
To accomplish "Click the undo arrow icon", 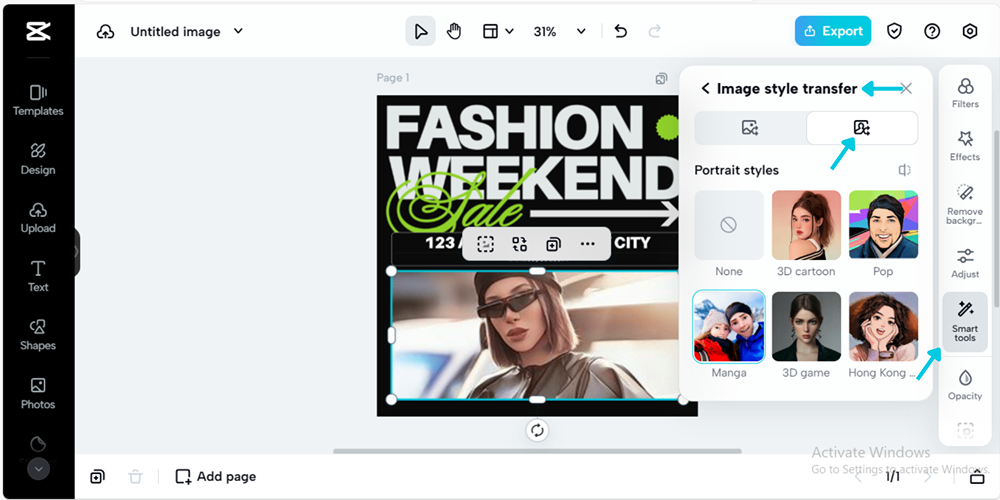I will click(x=620, y=31).
